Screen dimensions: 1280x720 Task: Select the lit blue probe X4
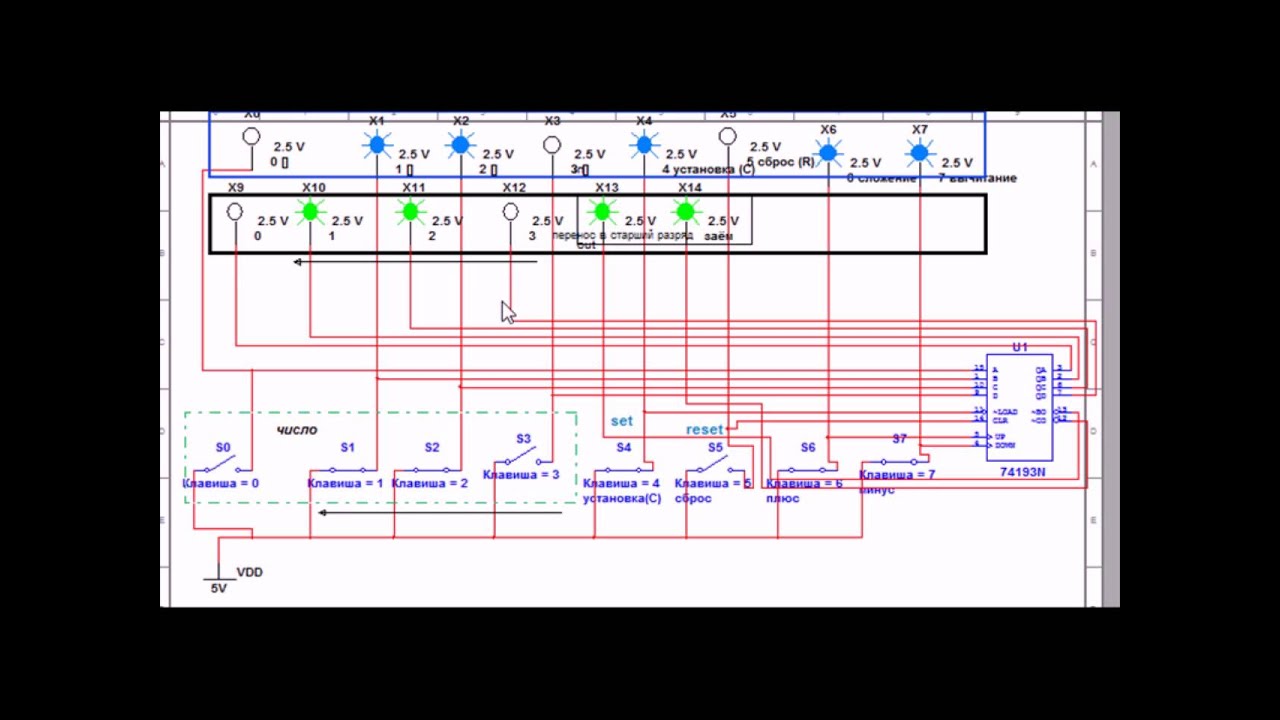(644, 146)
